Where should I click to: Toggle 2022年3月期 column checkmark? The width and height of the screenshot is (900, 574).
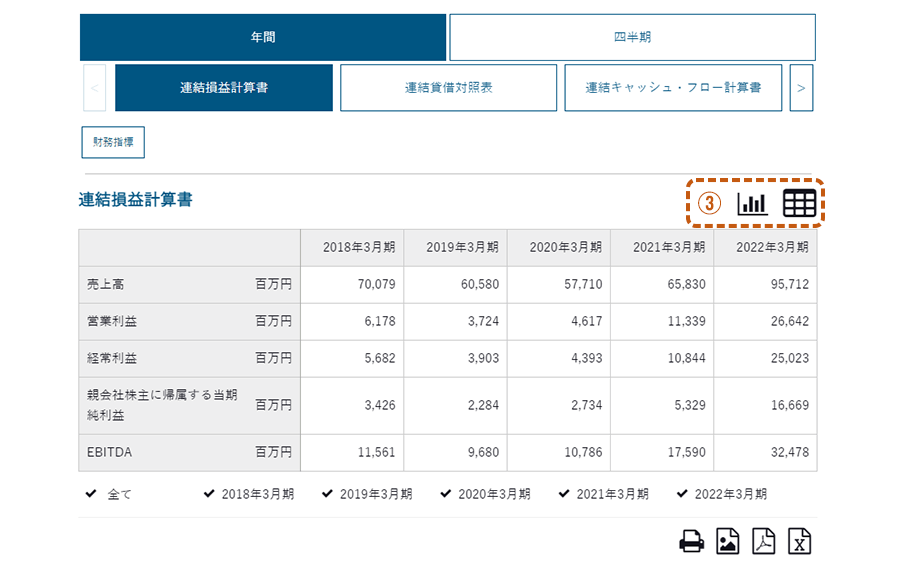pos(682,494)
